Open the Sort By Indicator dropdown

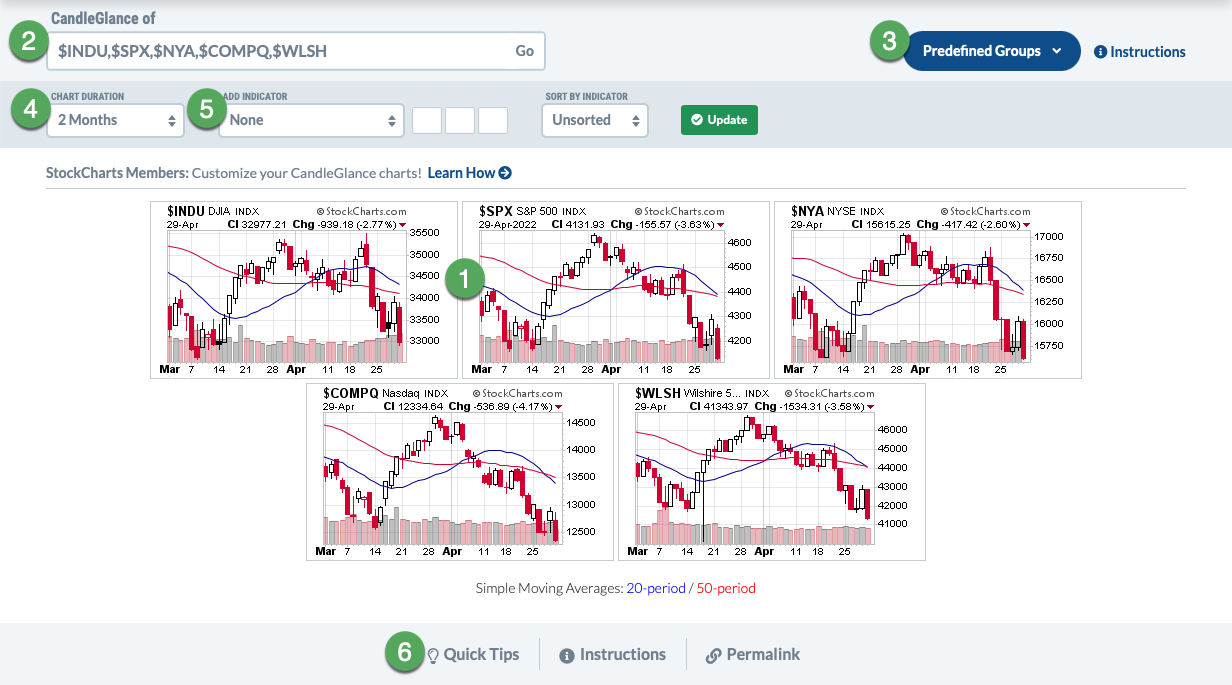[595, 120]
